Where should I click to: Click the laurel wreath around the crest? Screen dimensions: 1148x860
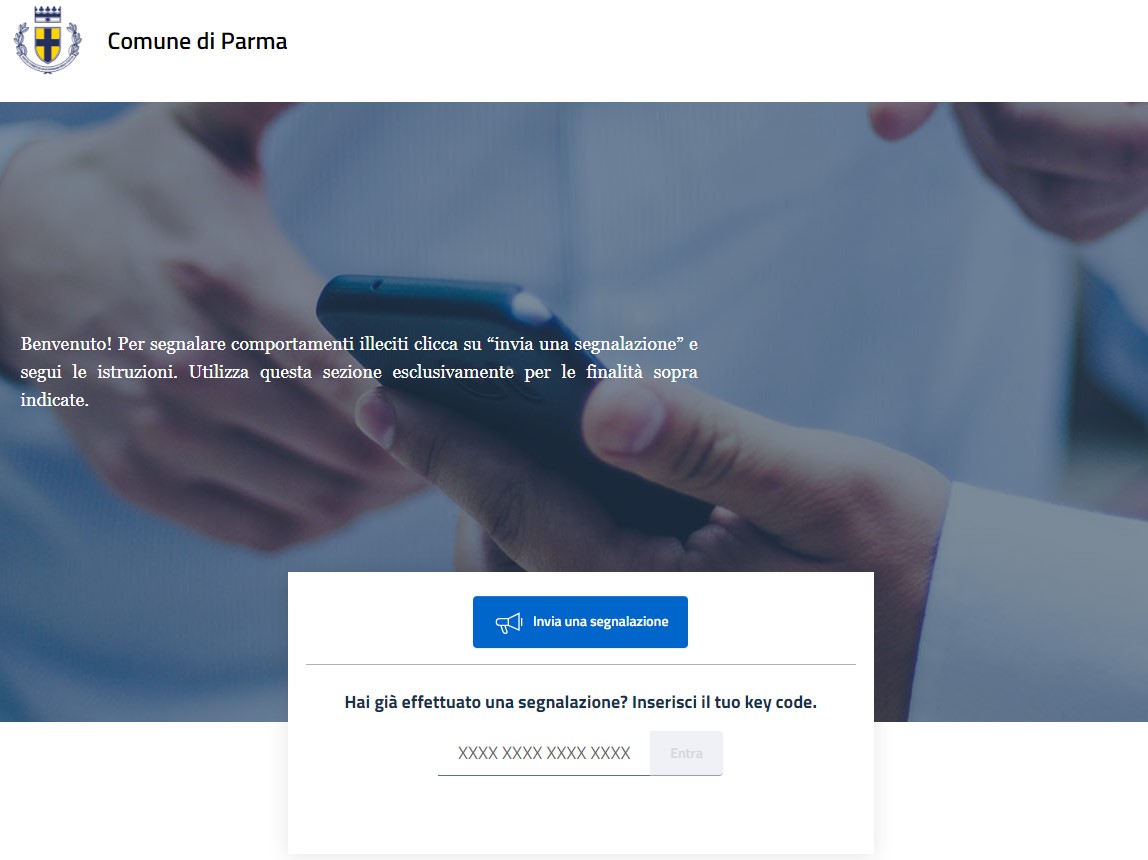tap(48, 48)
